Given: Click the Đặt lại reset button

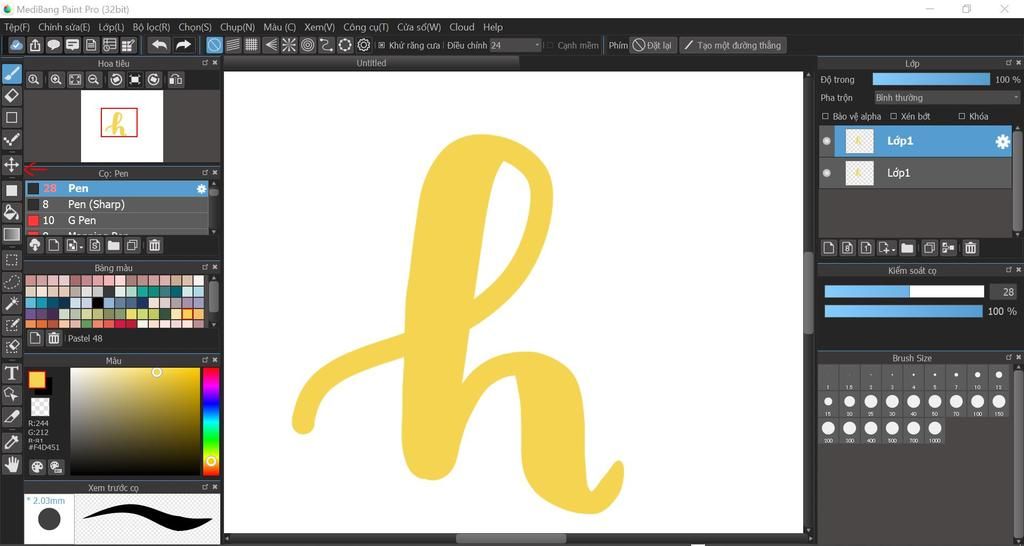Looking at the screenshot, I should point(652,45).
